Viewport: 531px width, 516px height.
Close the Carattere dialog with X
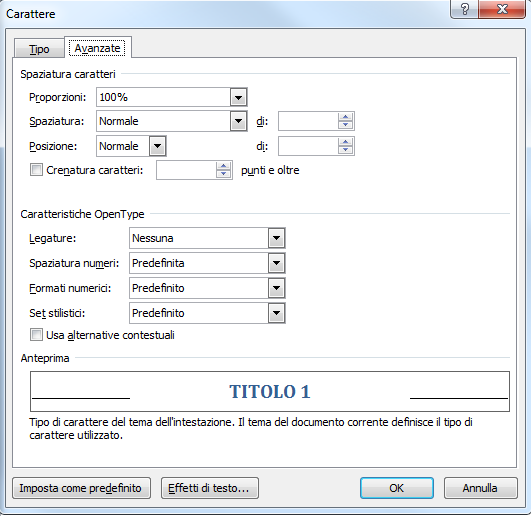[x=502, y=9]
